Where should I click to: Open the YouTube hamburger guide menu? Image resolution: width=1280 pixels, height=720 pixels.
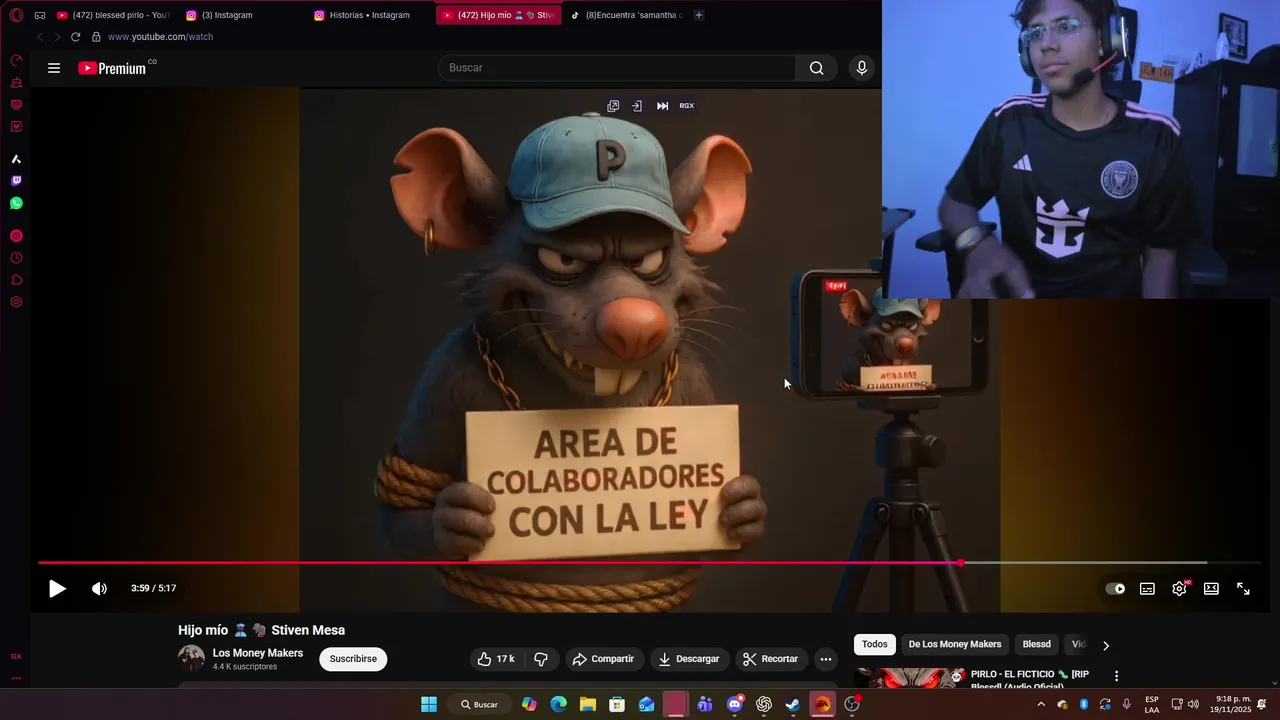pos(54,68)
